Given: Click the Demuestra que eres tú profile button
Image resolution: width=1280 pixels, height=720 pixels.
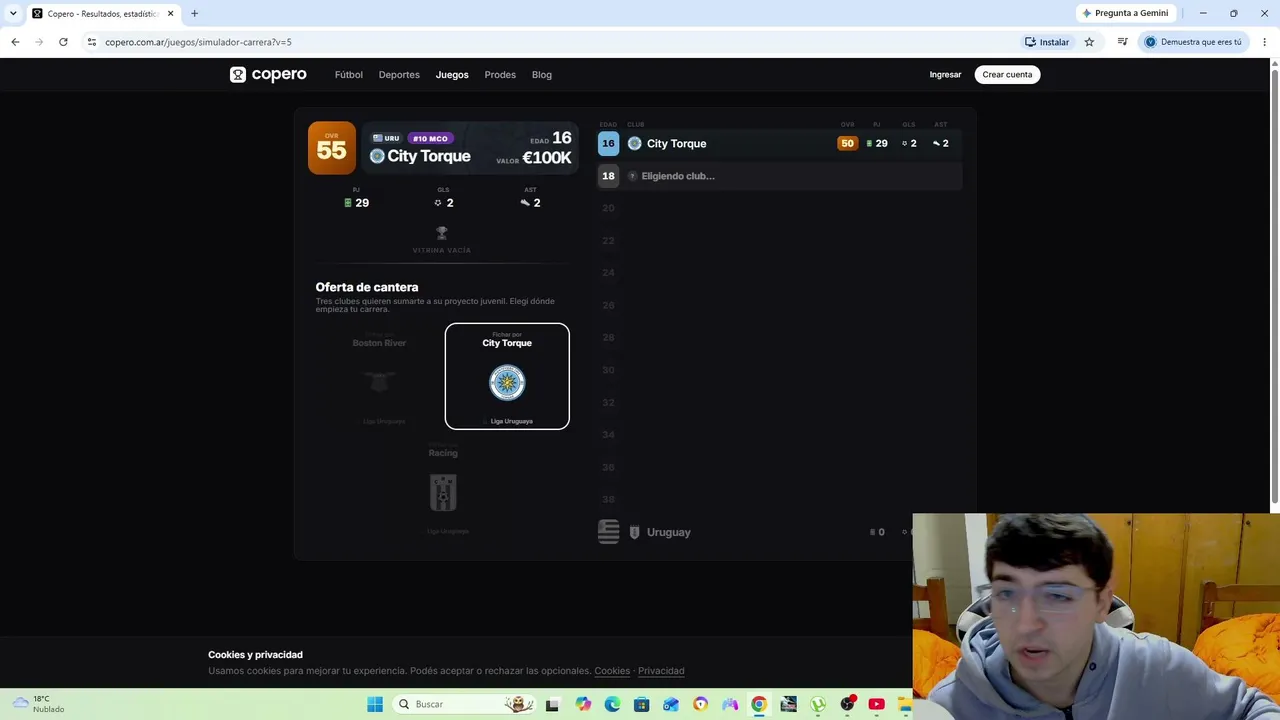Looking at the screenshot, I should coord(1194,42).
